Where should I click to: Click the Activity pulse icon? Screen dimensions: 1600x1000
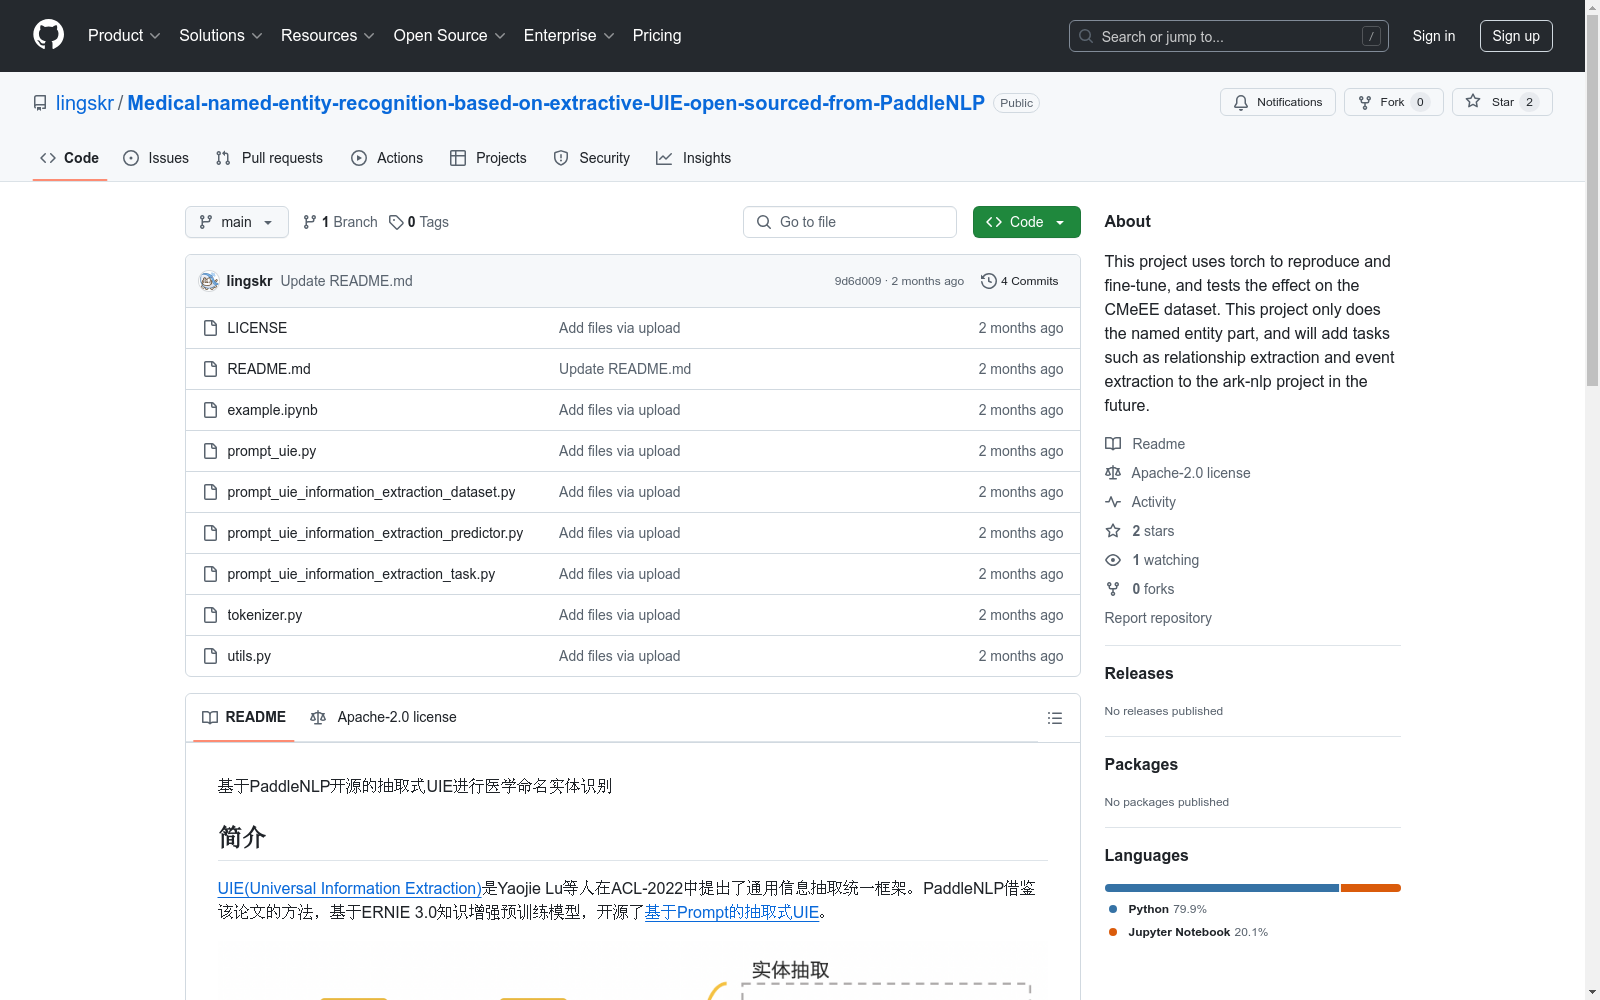click(x=1113, y=502)
